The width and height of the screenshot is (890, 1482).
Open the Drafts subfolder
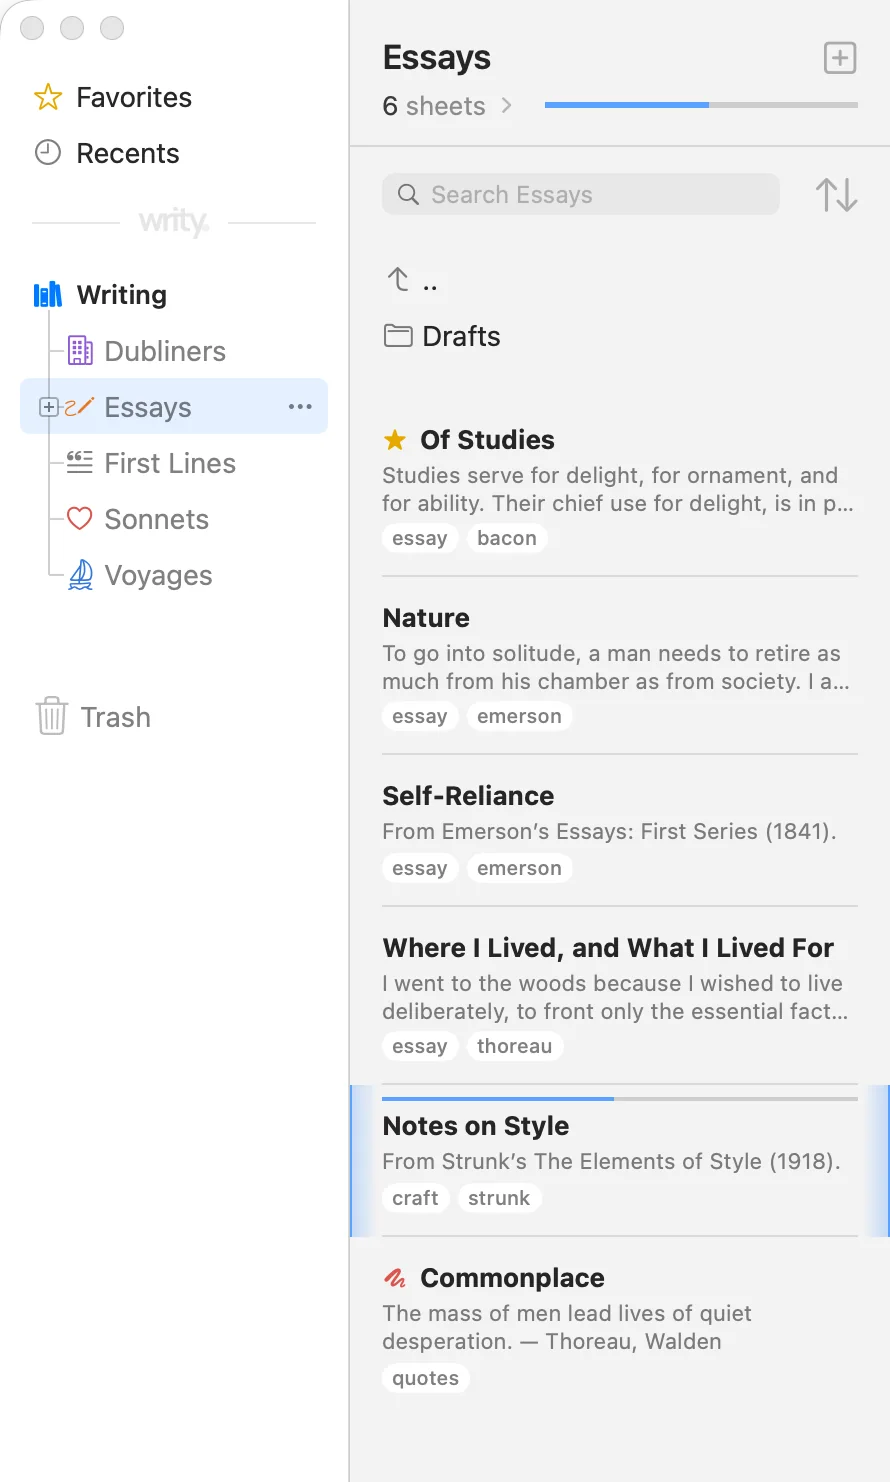(461, 336)
